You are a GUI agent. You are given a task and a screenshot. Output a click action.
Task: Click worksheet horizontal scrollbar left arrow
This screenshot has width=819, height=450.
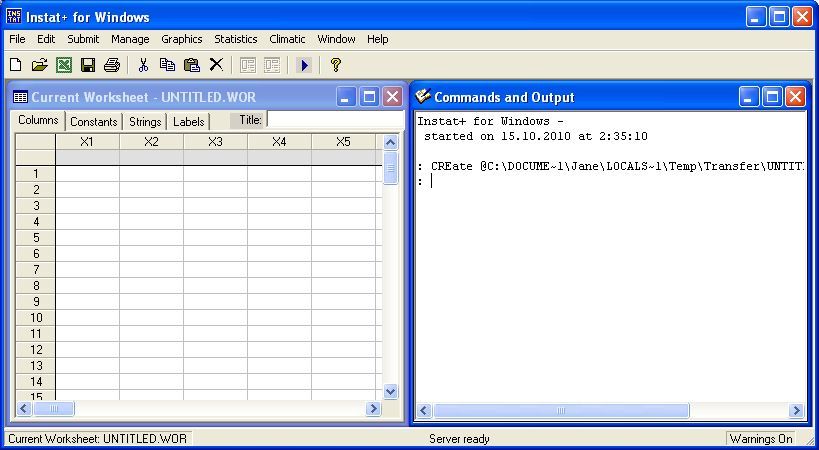pyautogui.click(x=24, y=408)
